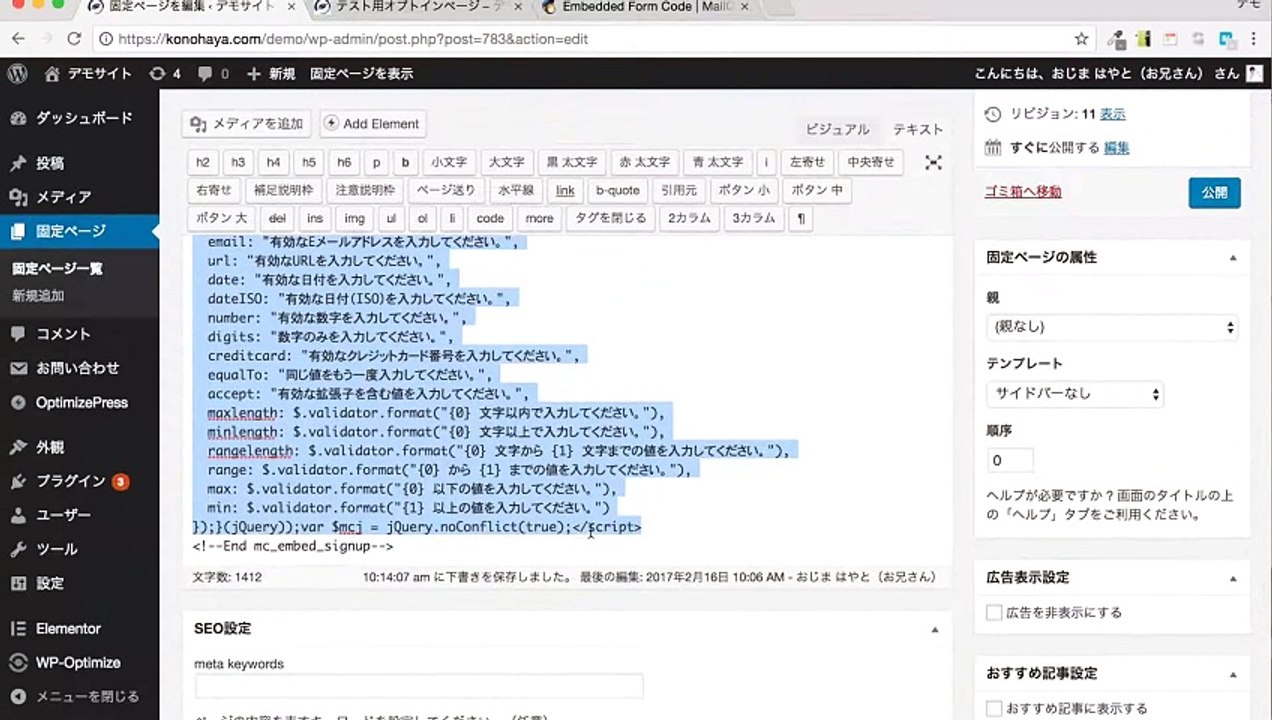
Task: Click the ゴミ箱へ移動 link
Action: click(x=1023, y=192)
